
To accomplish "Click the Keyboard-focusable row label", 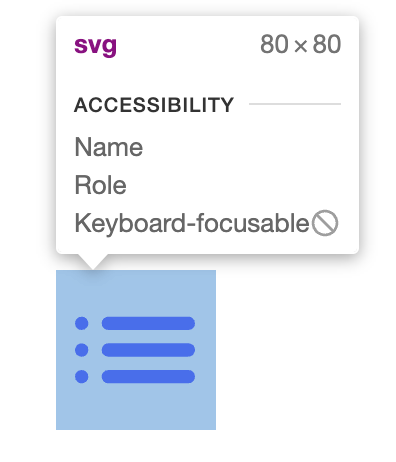I will point(192,223).
